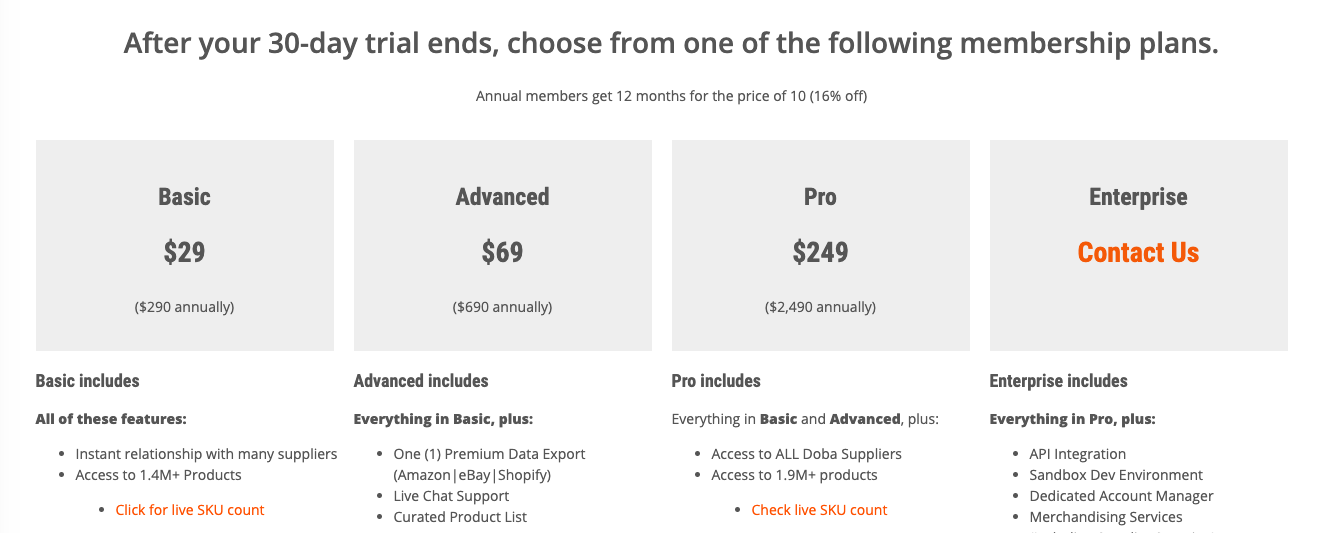Click the Basic includes heading
Screen dimensions: 1322x533
88,381
